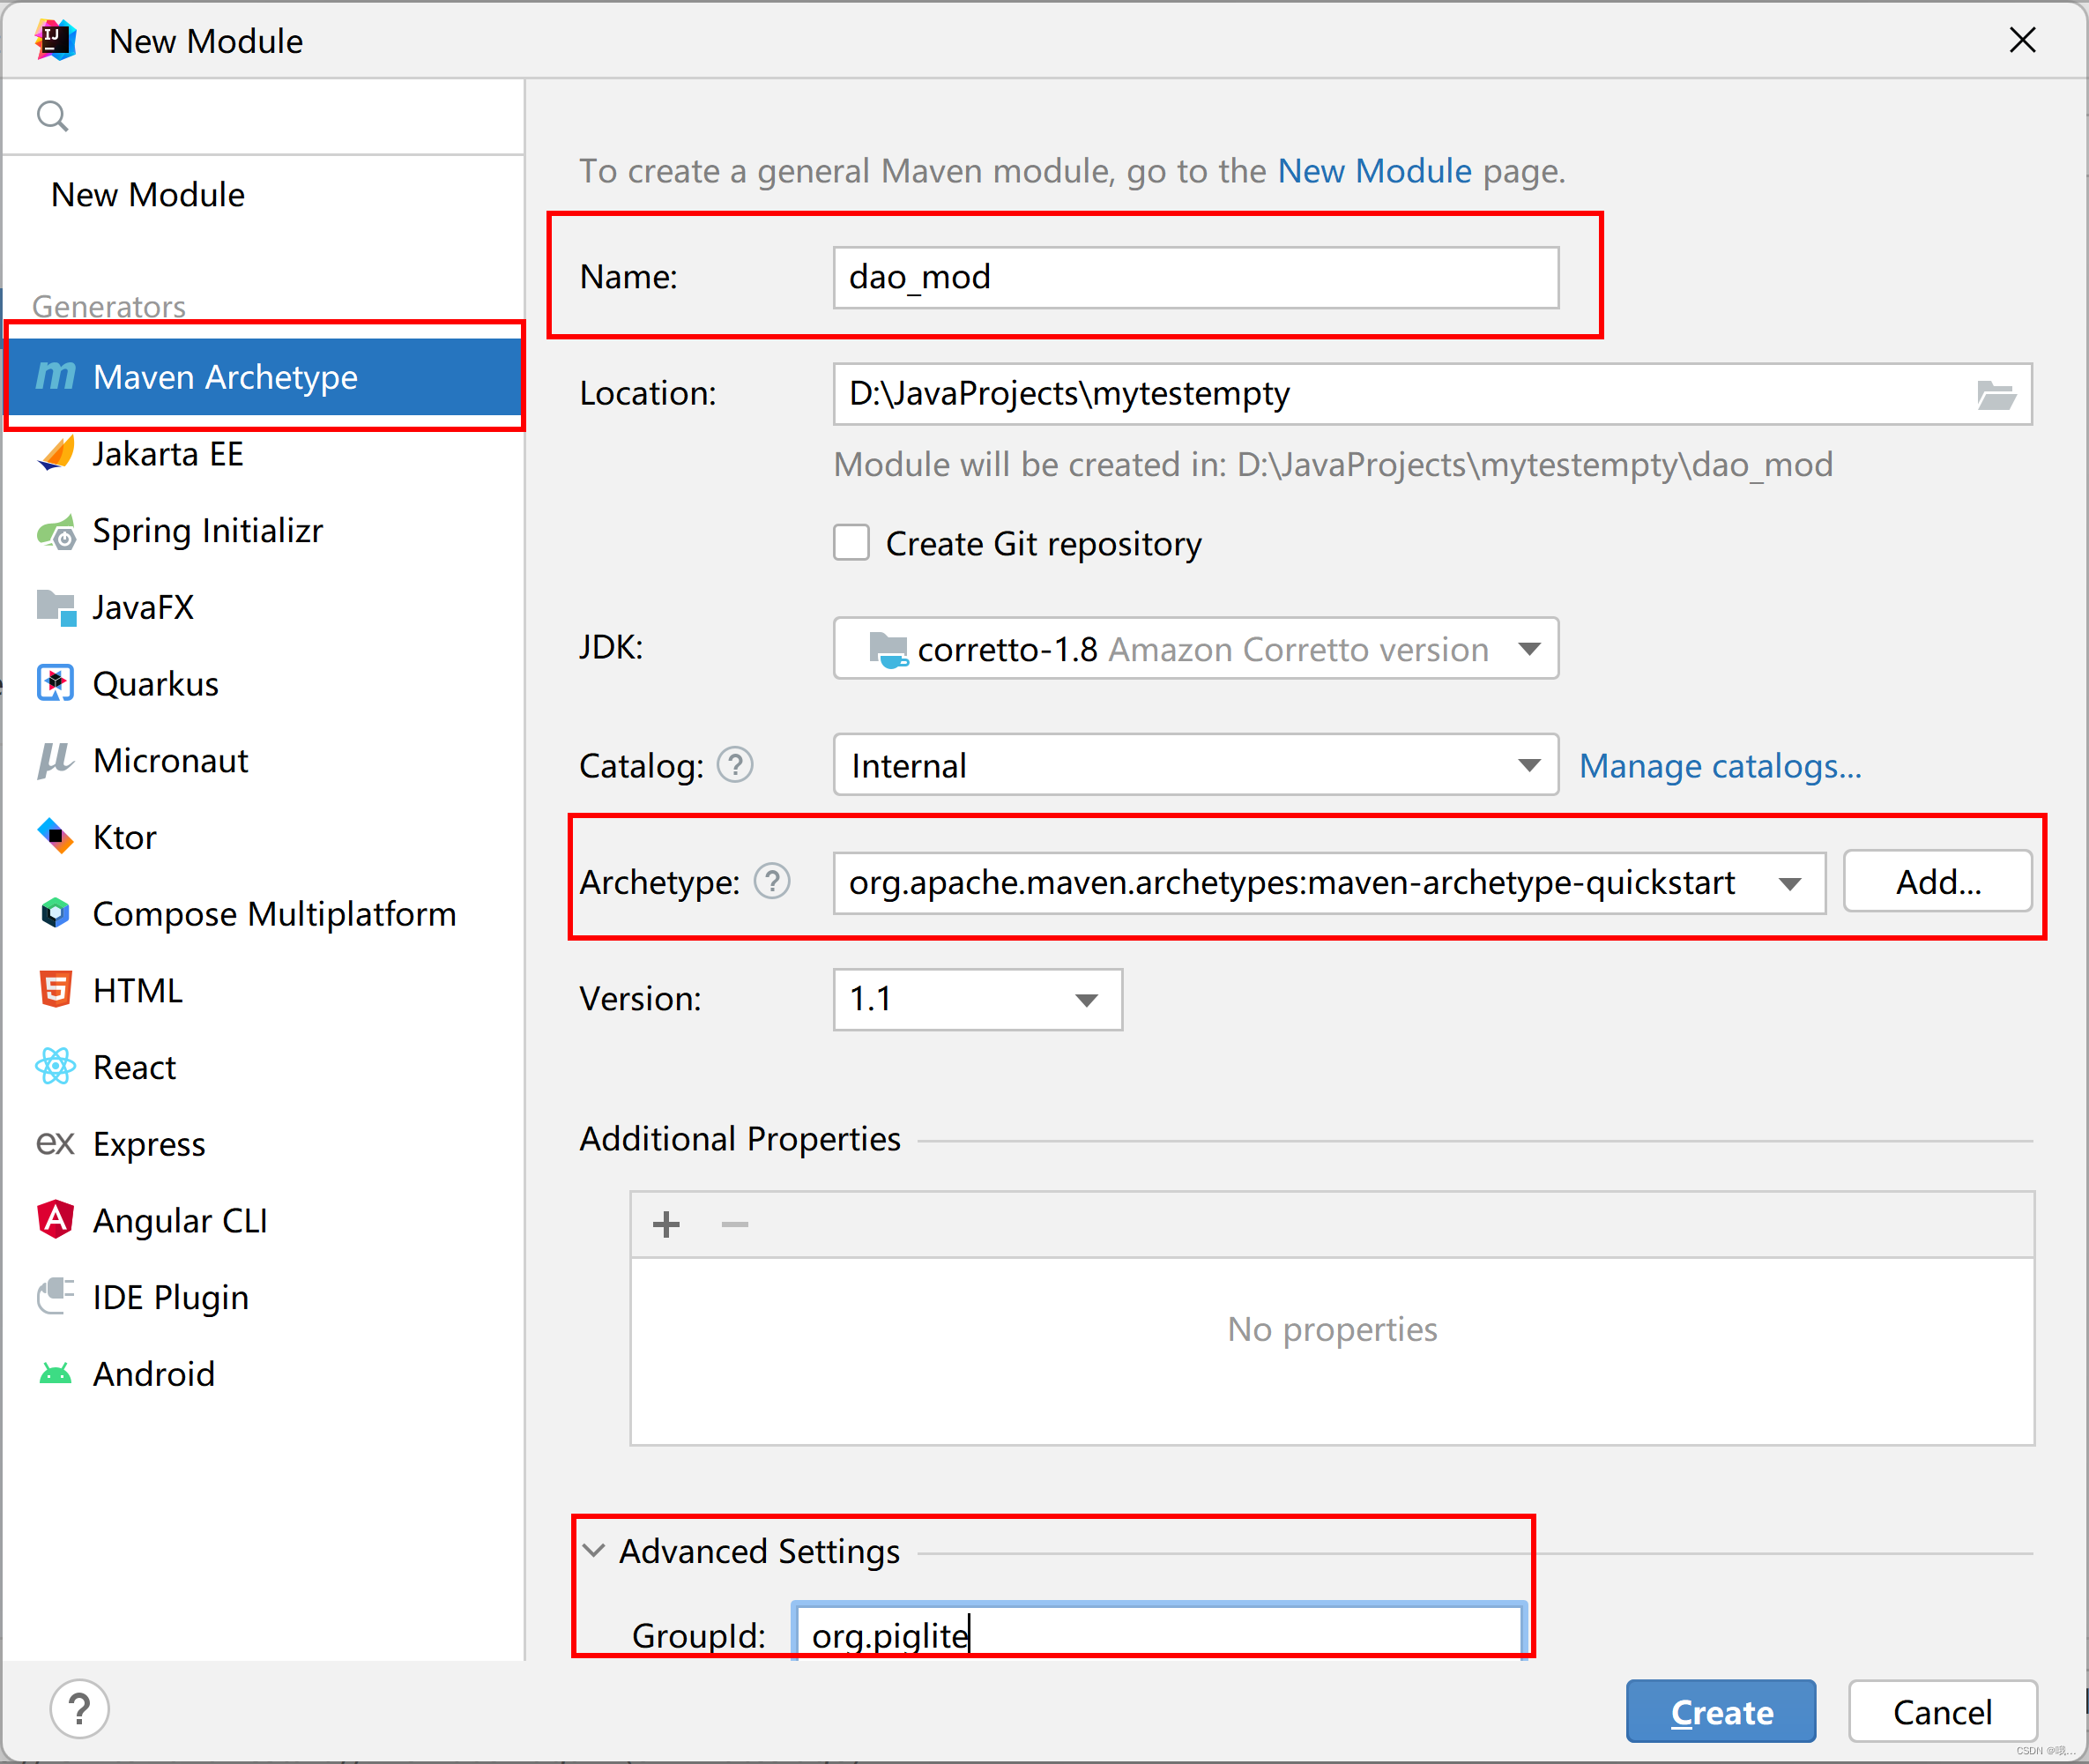Select the Maven Archetype generator
This screenshot has height=1764, width=2089.
264,377
